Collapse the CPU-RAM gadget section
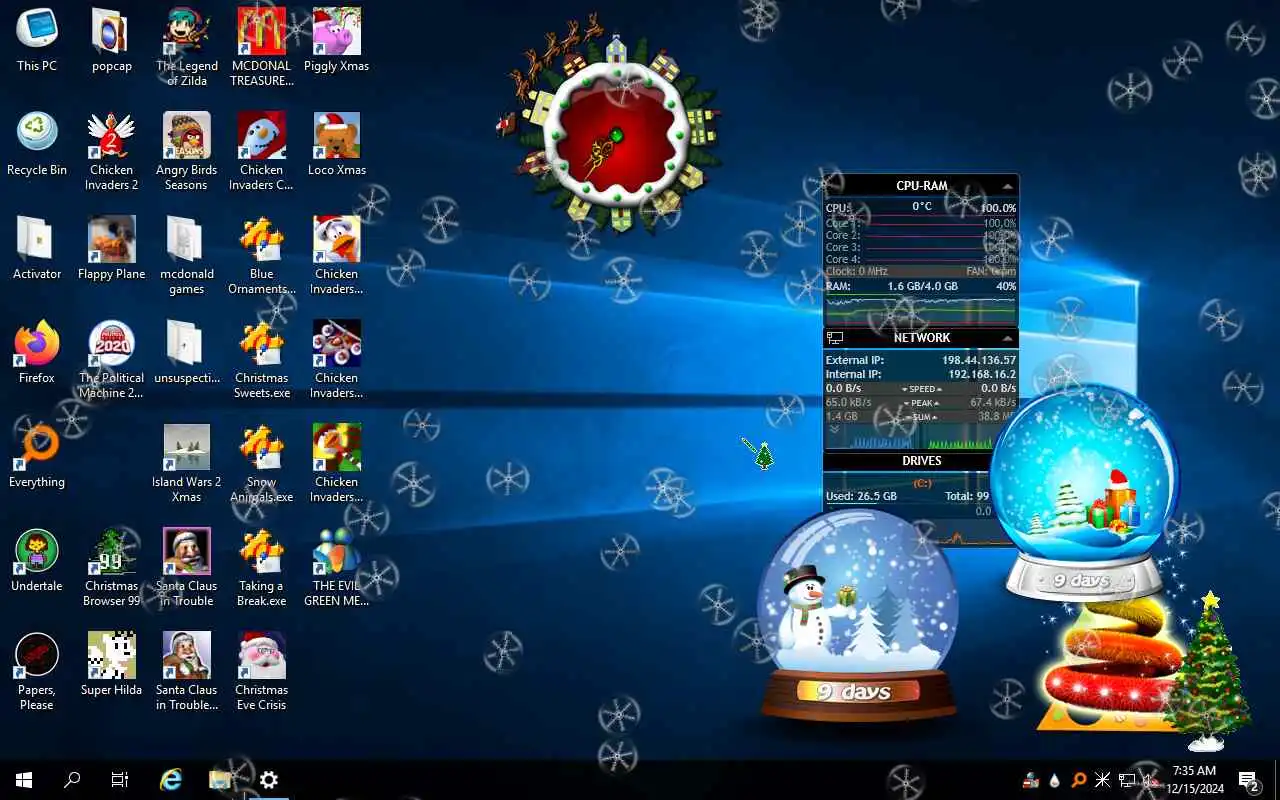Screen dimensions: 1280x800 (1008, 186)
